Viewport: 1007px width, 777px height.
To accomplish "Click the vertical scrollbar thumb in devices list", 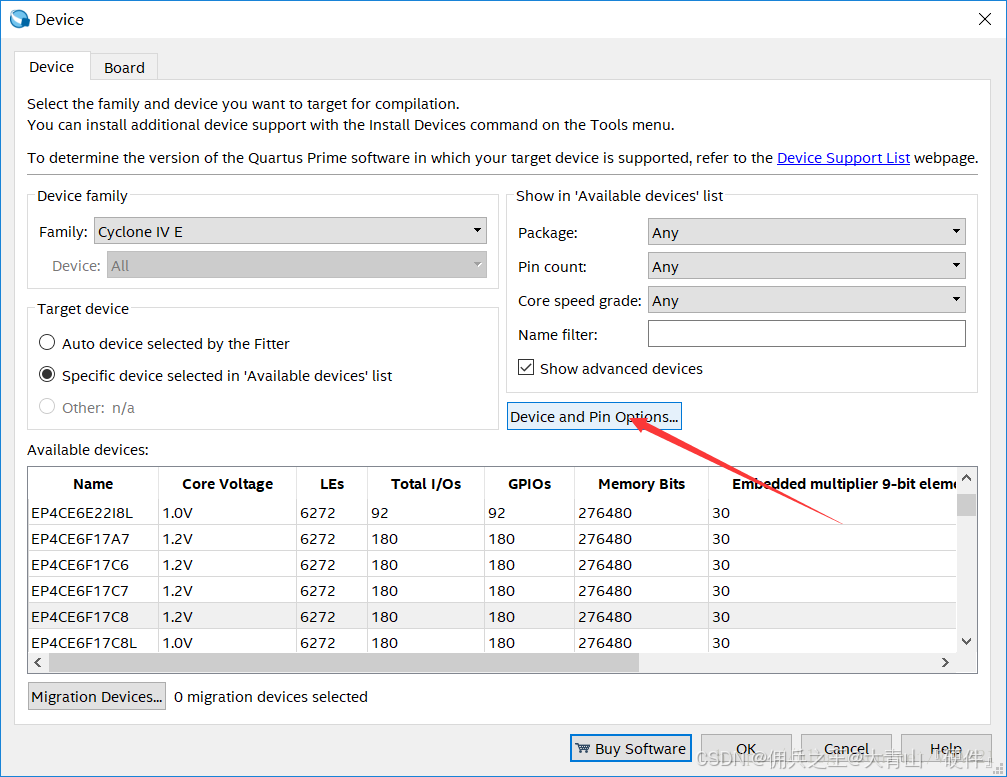I will pos(967,505).
